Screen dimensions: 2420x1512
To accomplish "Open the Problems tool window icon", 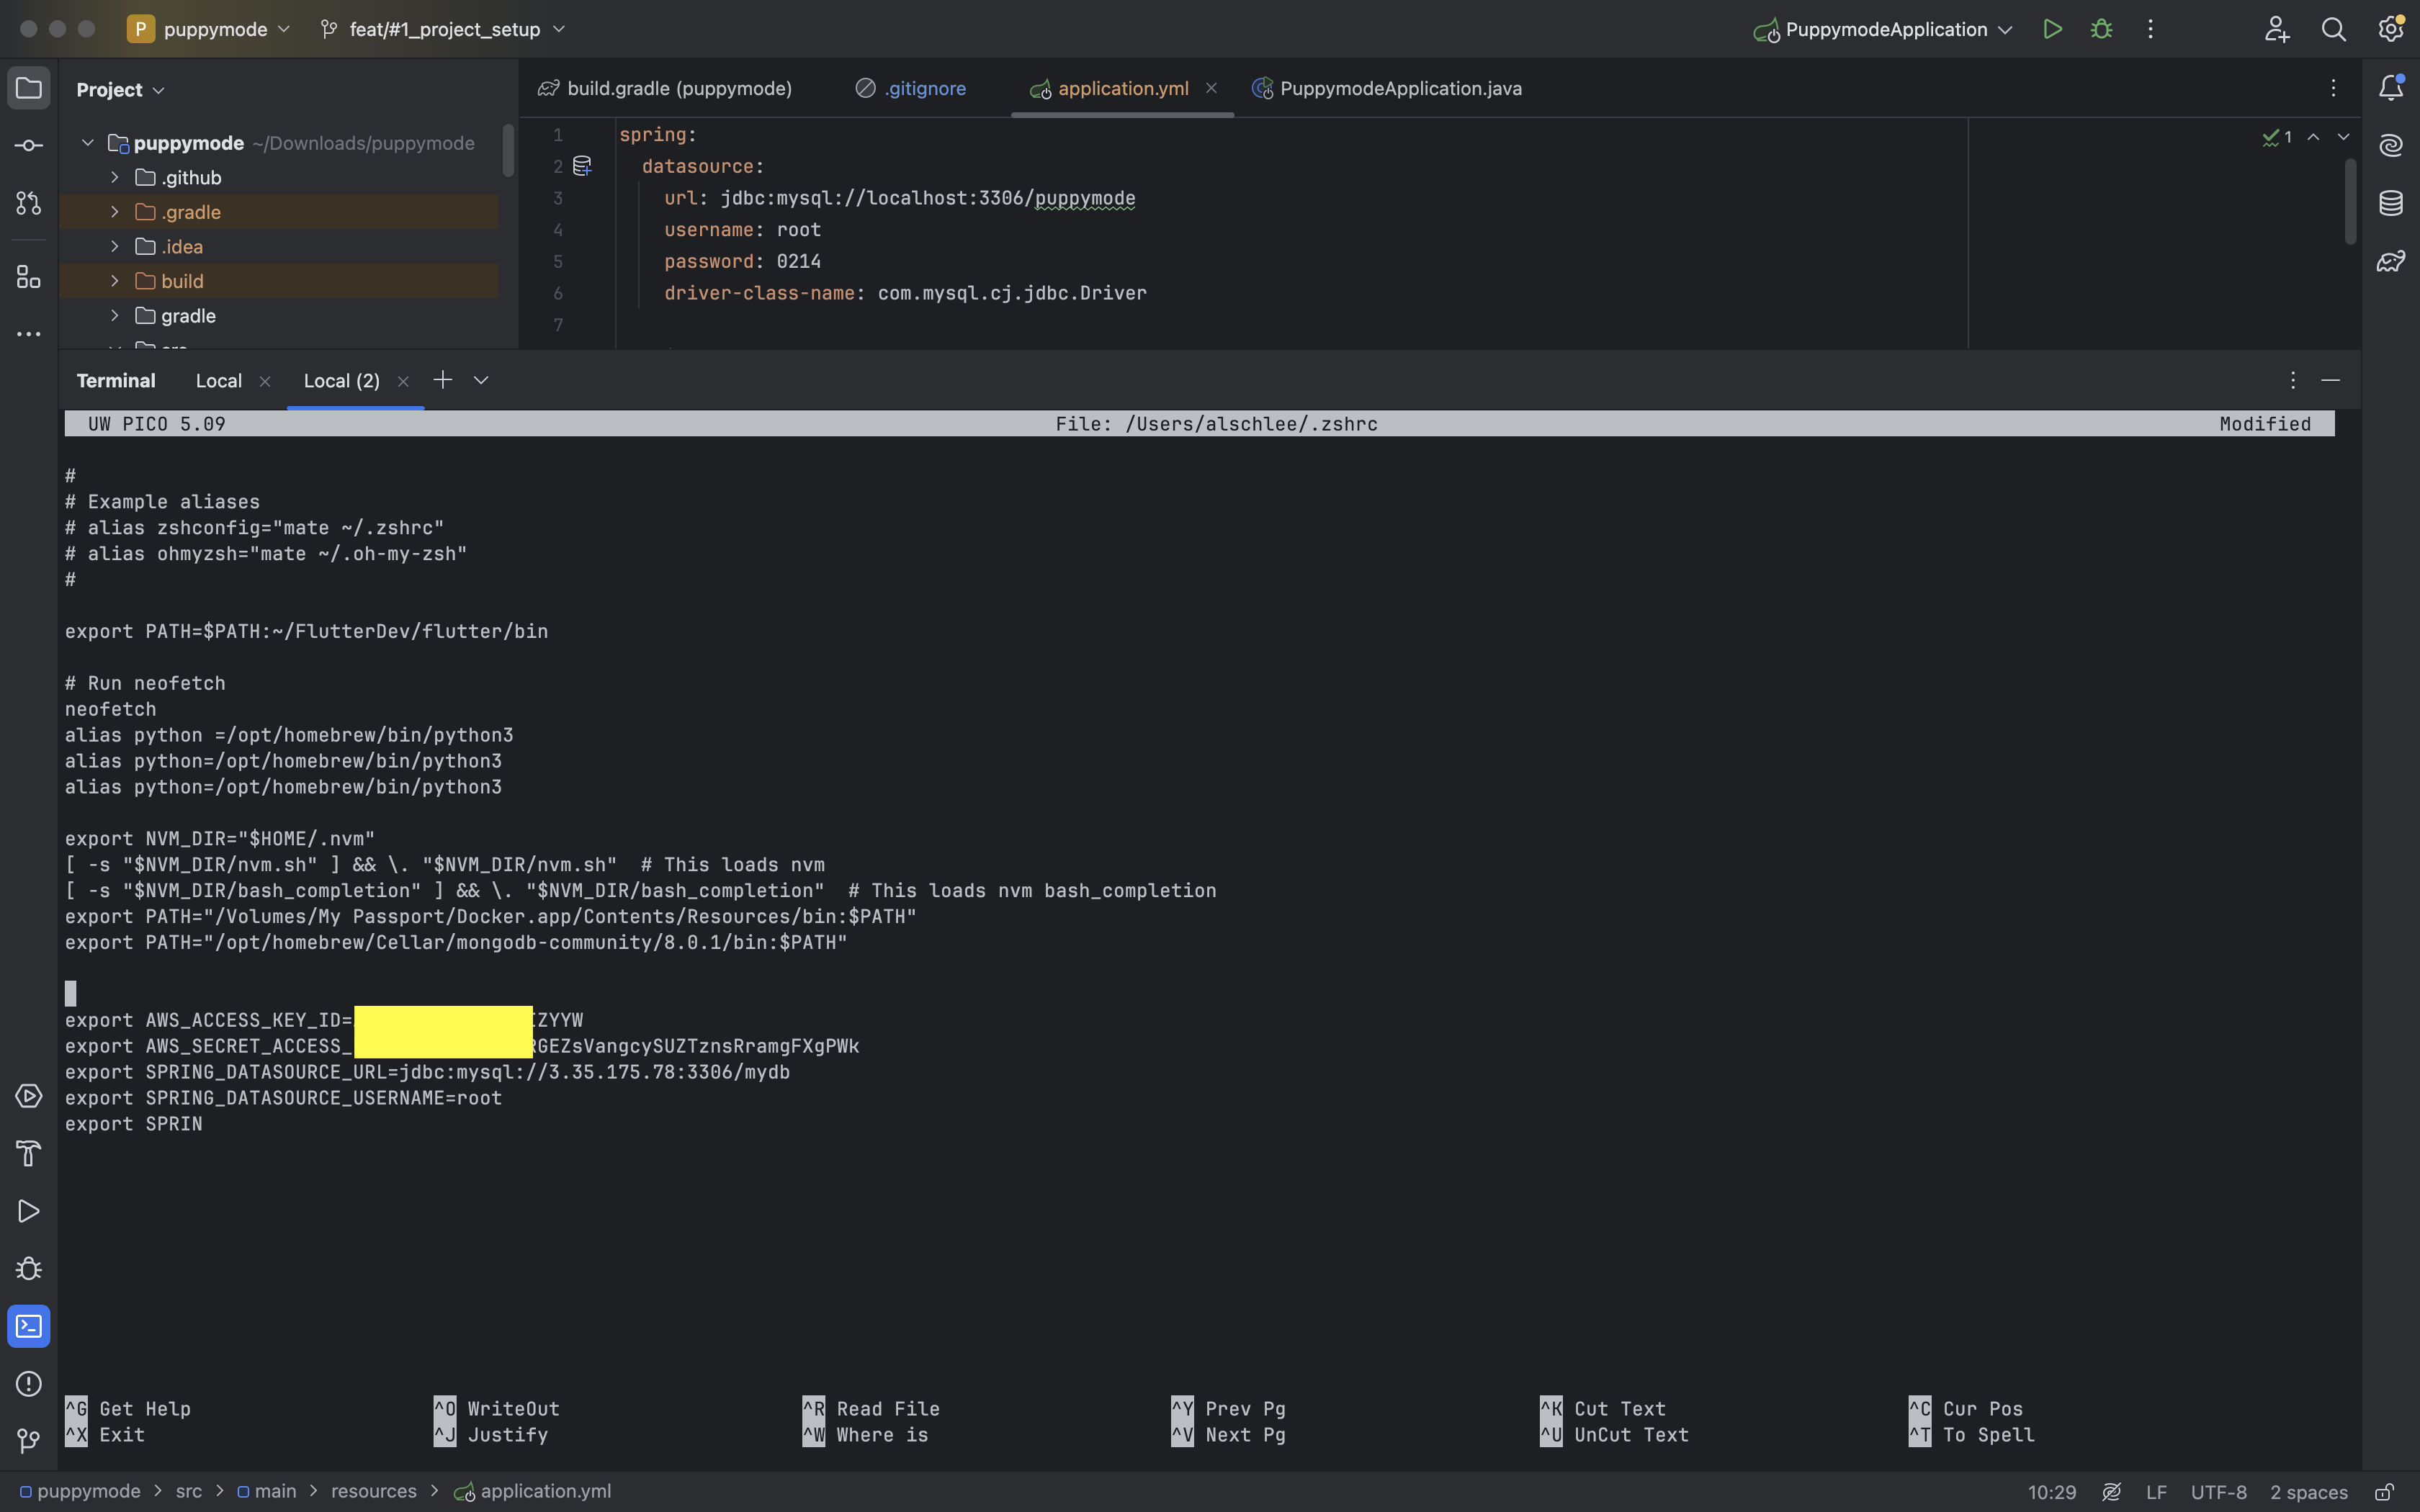I will pyautogui.click(x=28, y=1384).
